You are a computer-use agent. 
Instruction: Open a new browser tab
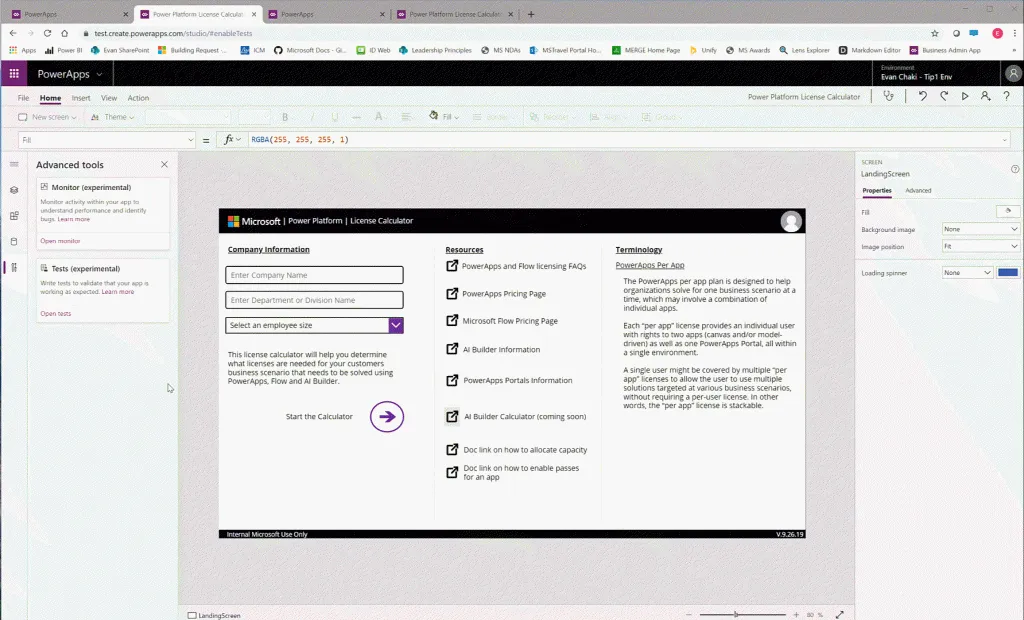pos(531,14)
